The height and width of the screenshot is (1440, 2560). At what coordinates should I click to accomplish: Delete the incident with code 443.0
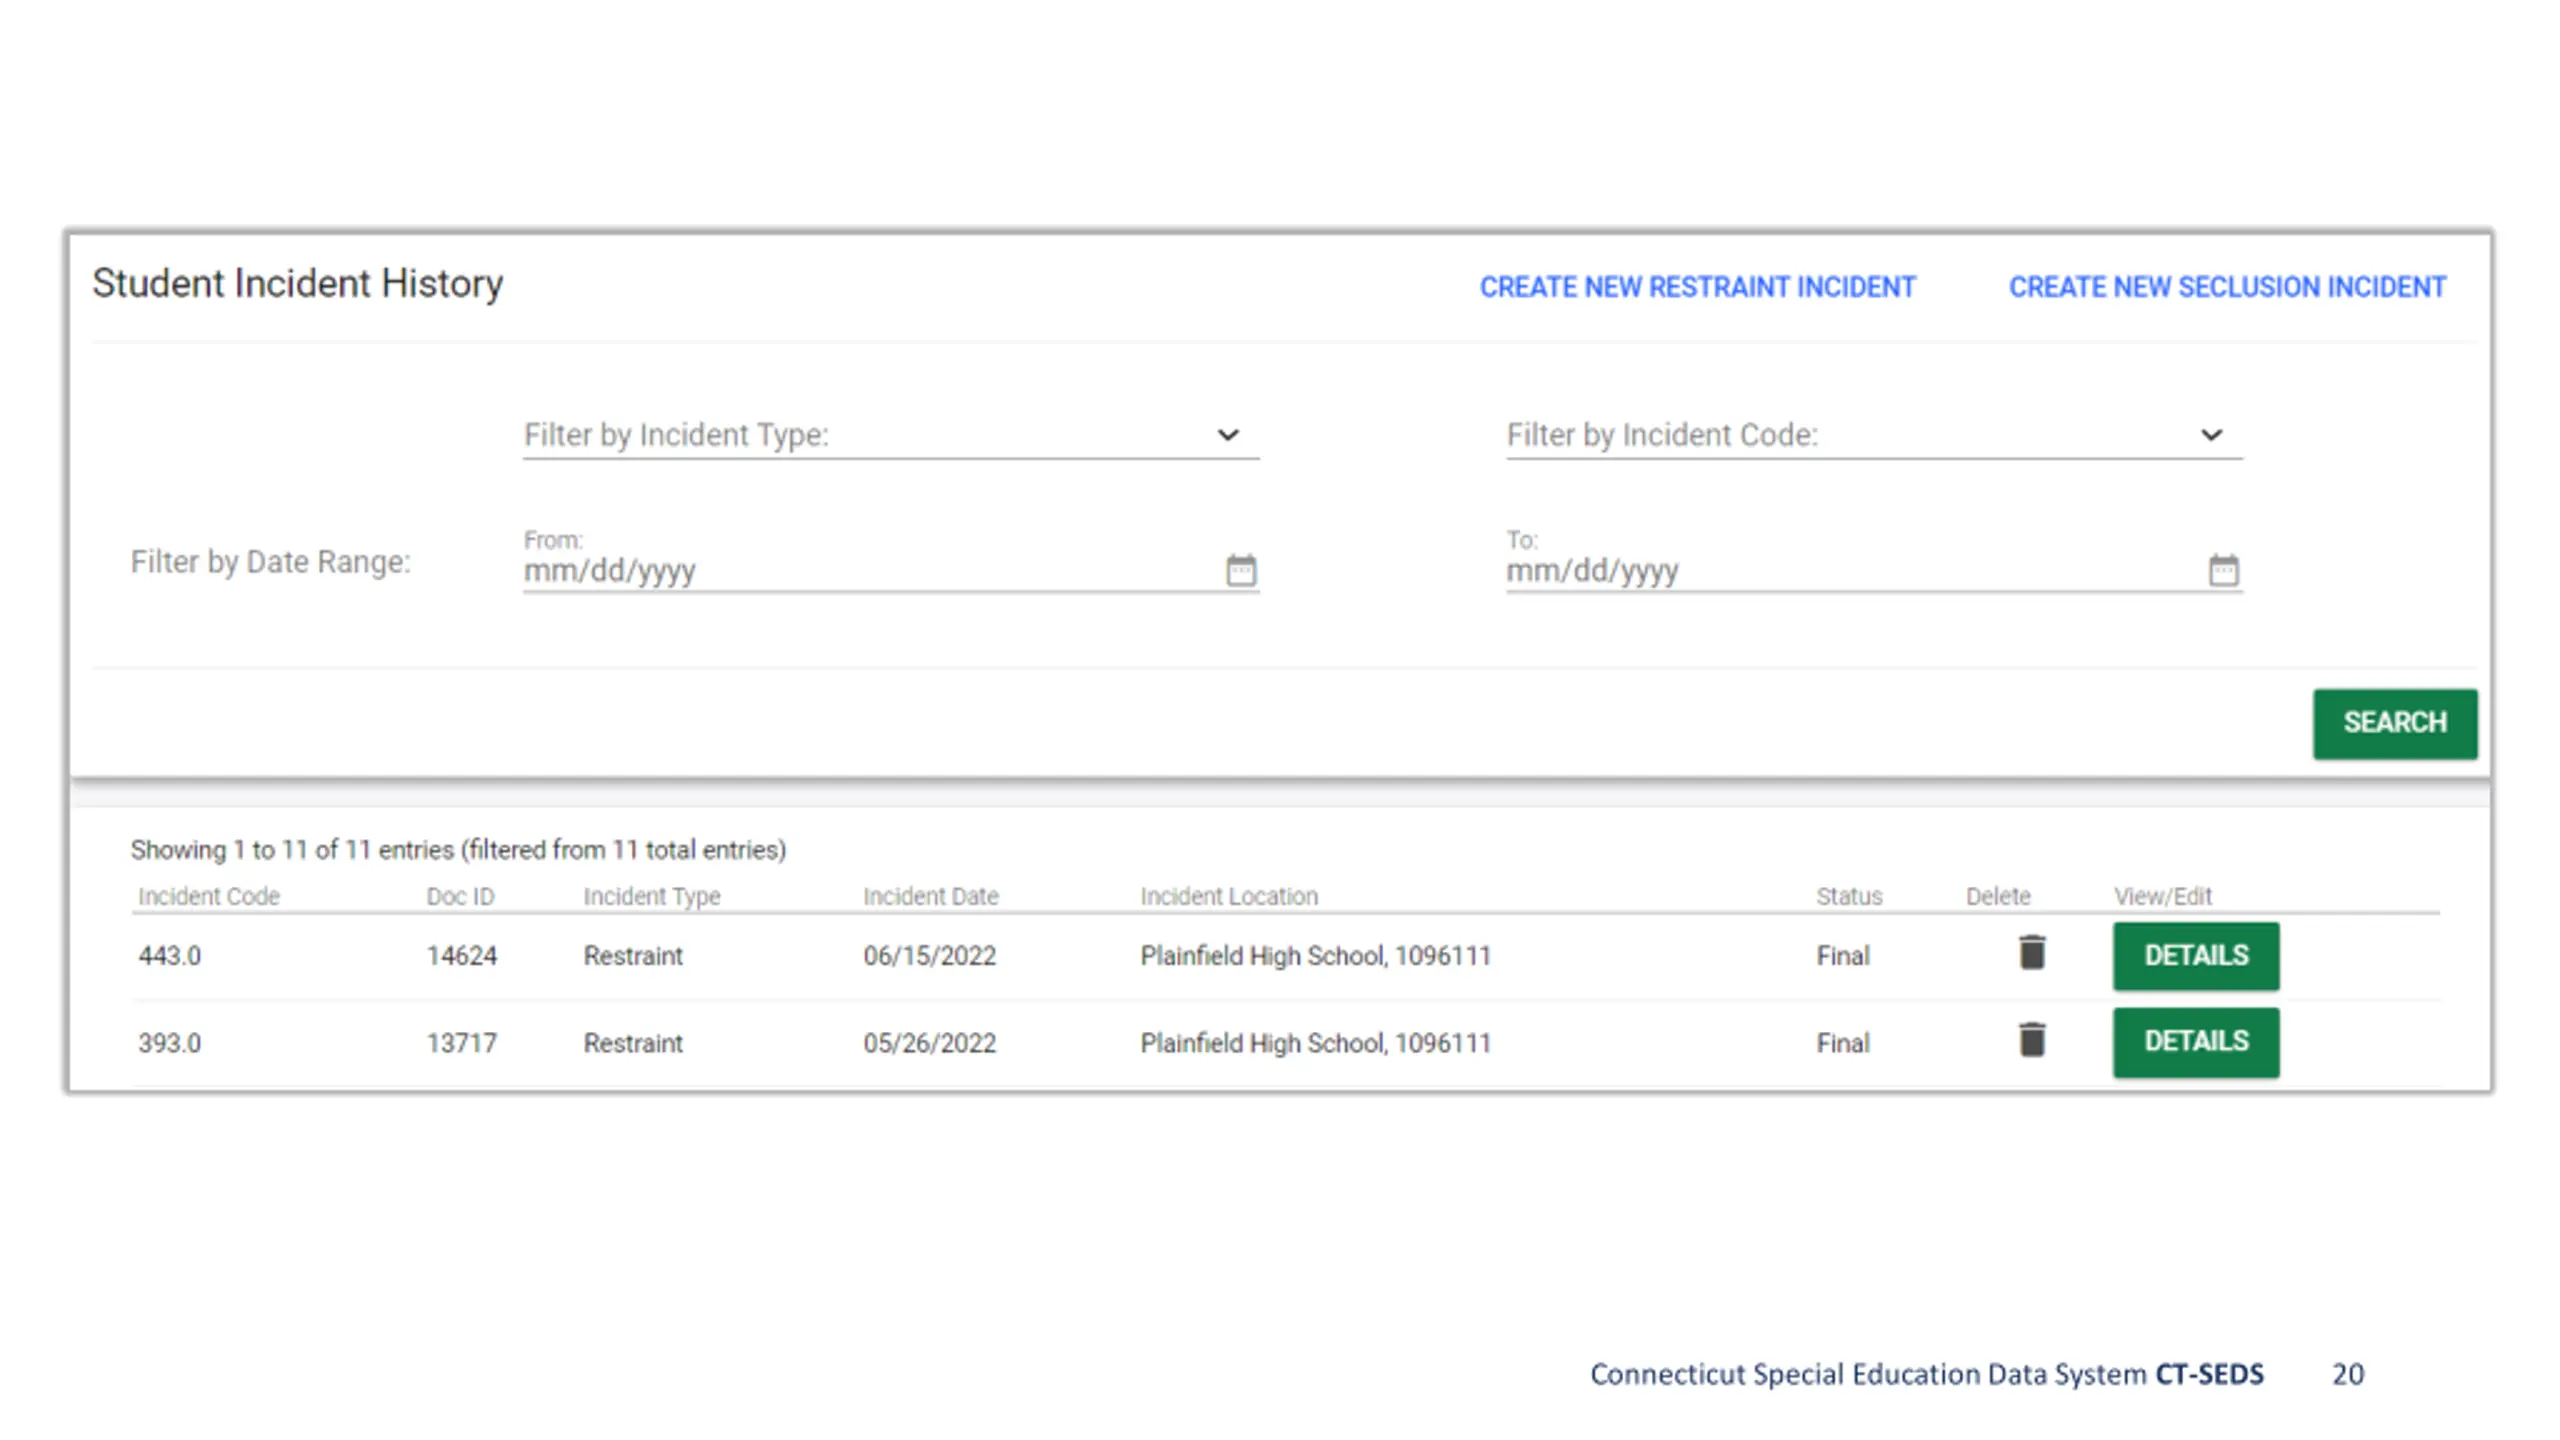(2031, 953)
